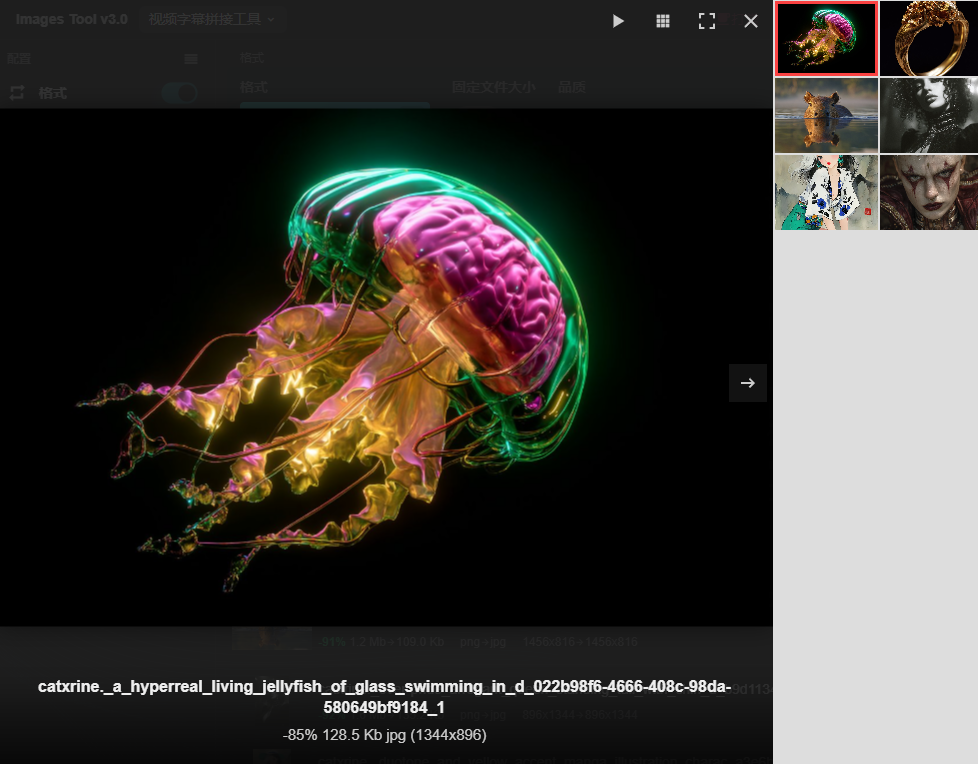
Task: Select the clown face makeup thumbnail
Action: click(929, 192)
